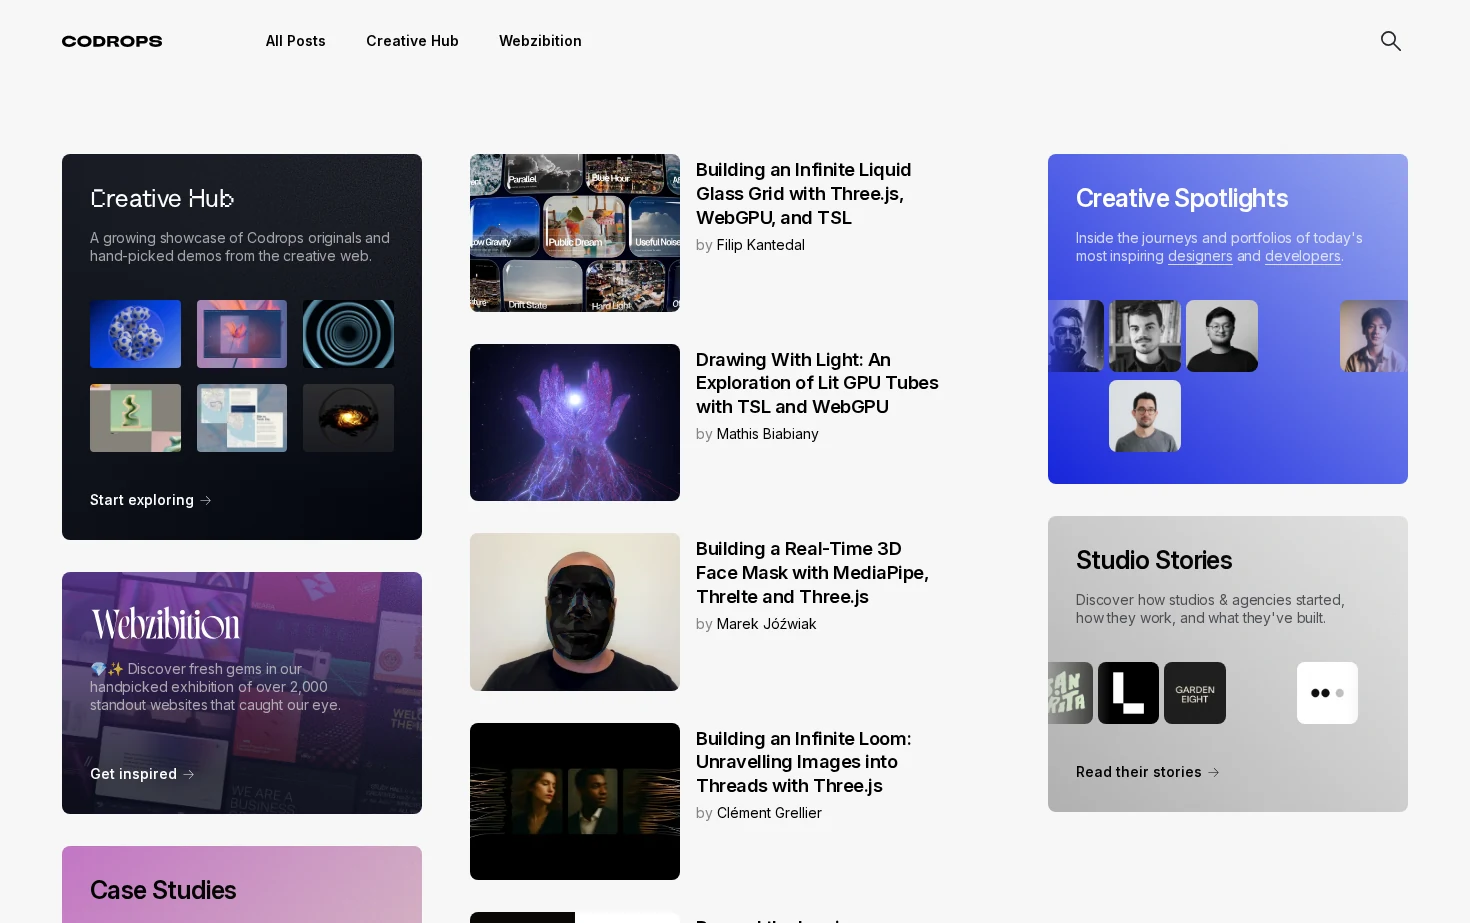Open Real-Time 3D Face Mask article title

tap(812, 573)
